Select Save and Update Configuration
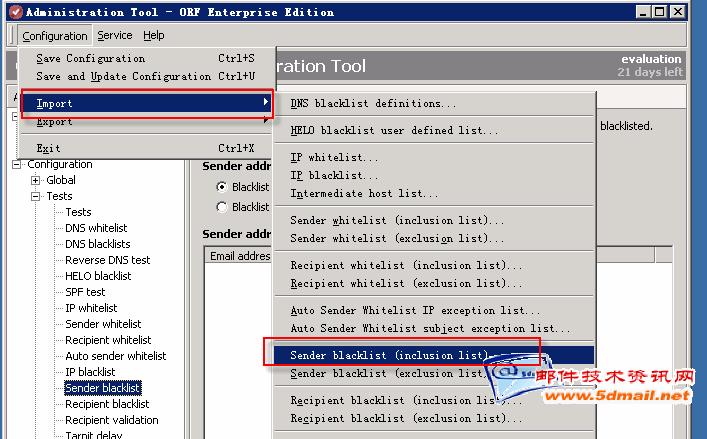Image resolution: width=707 pixels, height=439 pixels. coord(123,76)
